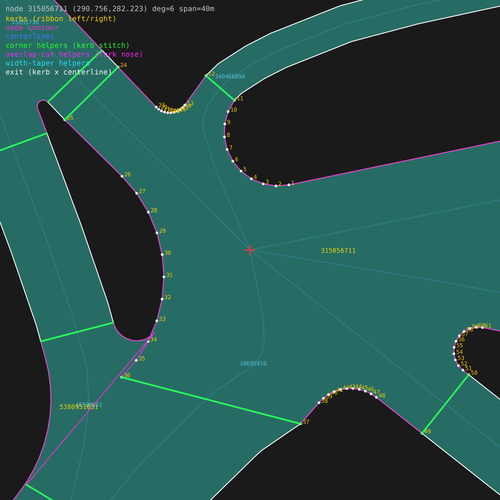The height and width of the screenshot is (500, 500).
Task: Click contour point 4
Action: [252, 179]
